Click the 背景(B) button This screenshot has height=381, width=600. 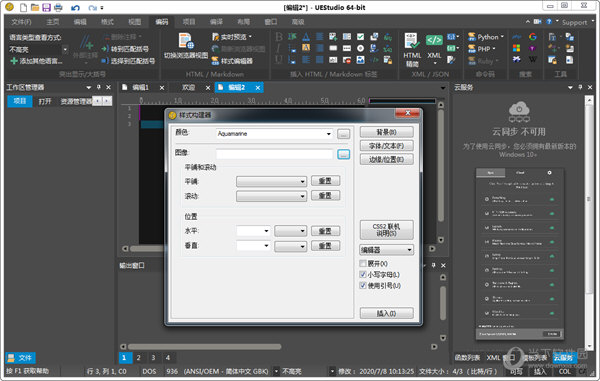click(386, 132)
